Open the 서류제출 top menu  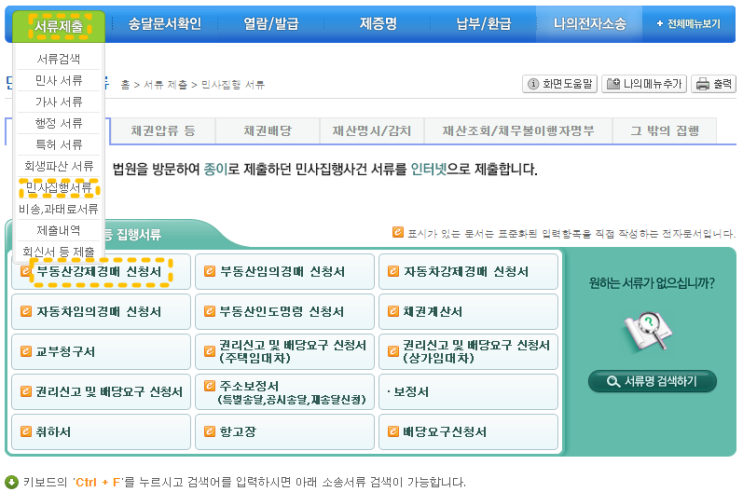pos(59,26)
